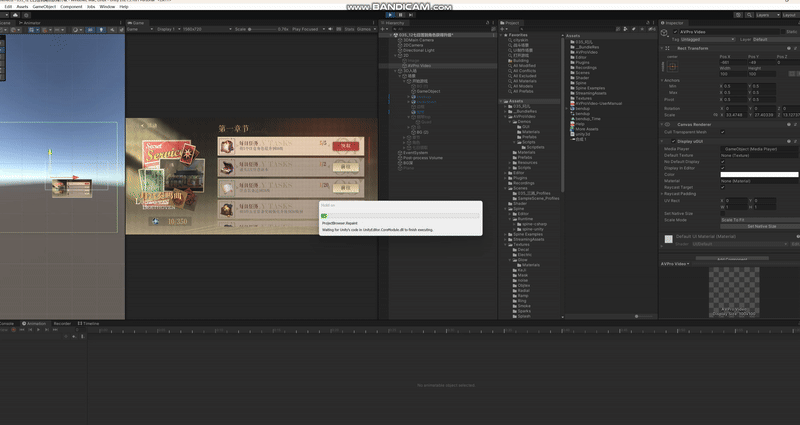The image size is (800, 425).
Task: Open the Display 1 dropdown in Game view
Action: point(168,30)
